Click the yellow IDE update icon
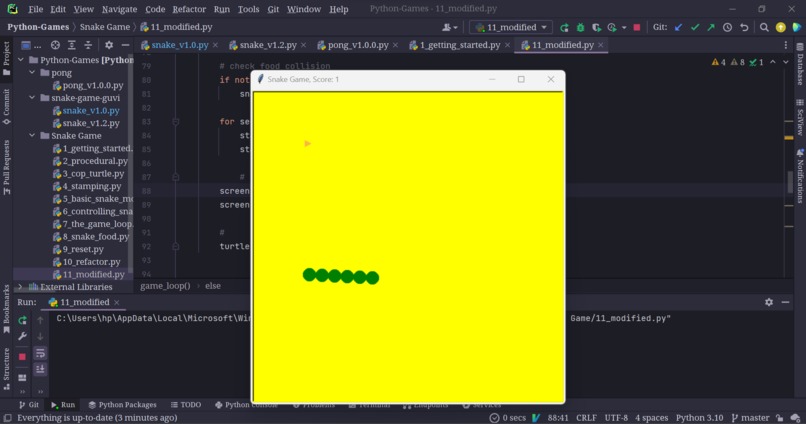 [781, 27]
